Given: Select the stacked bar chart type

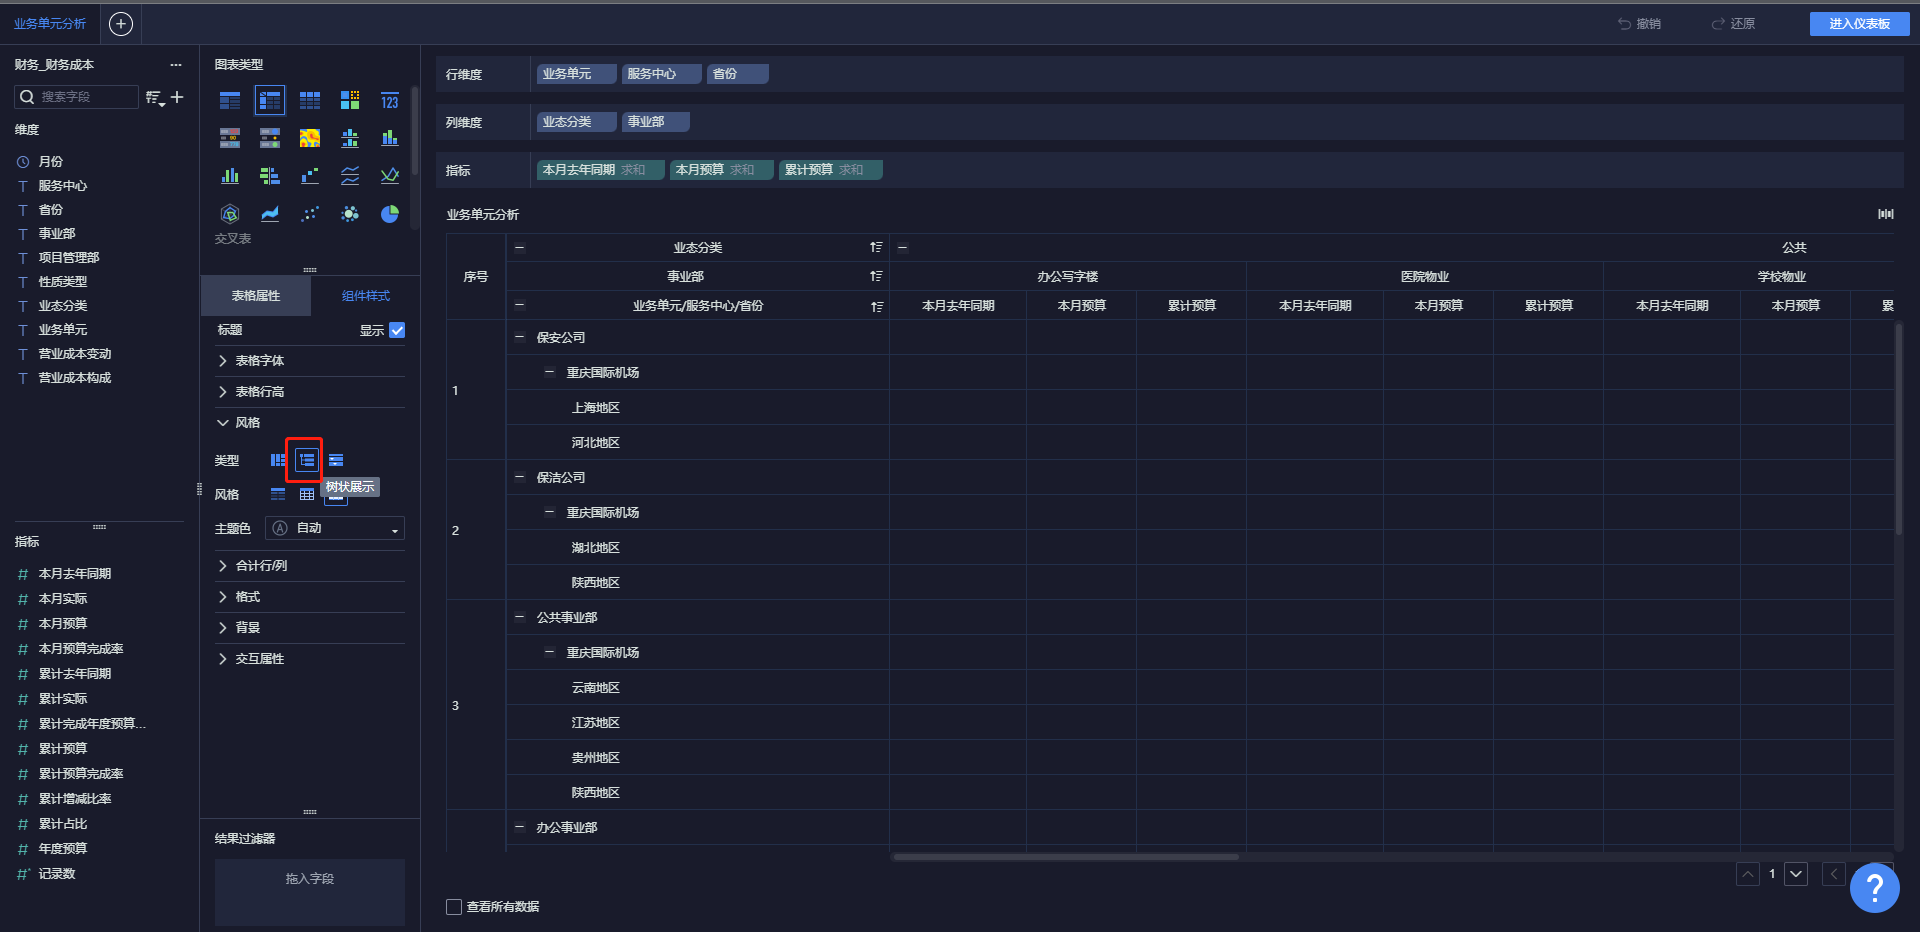Looking at the screenshot, I should [x=390, y=138].
